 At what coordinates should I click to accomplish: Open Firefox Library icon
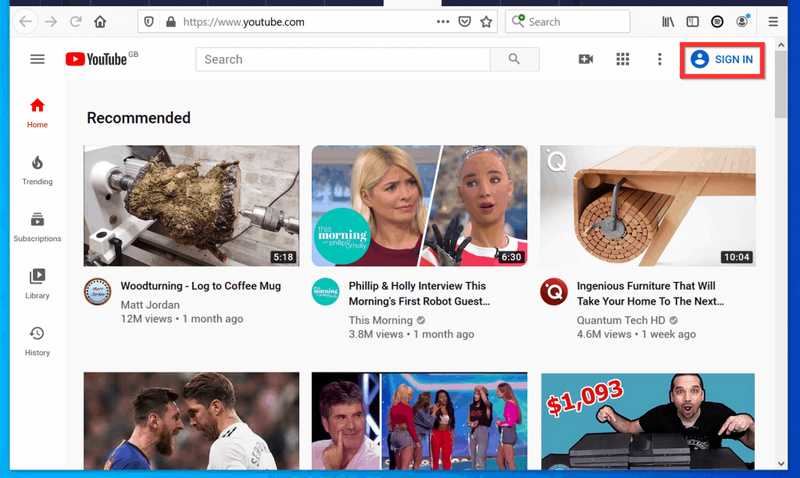click(x=668, y=22)
